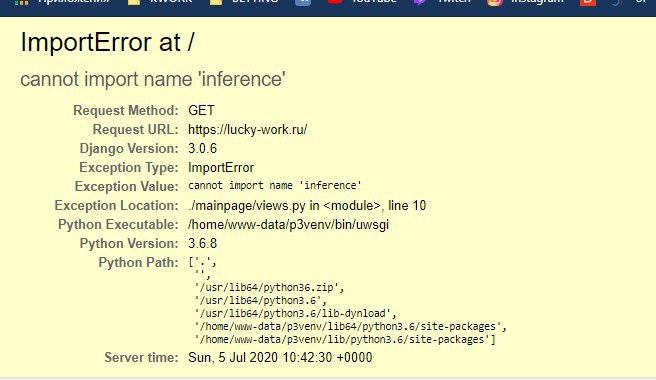Click the 'Django Version:' label

129,149
